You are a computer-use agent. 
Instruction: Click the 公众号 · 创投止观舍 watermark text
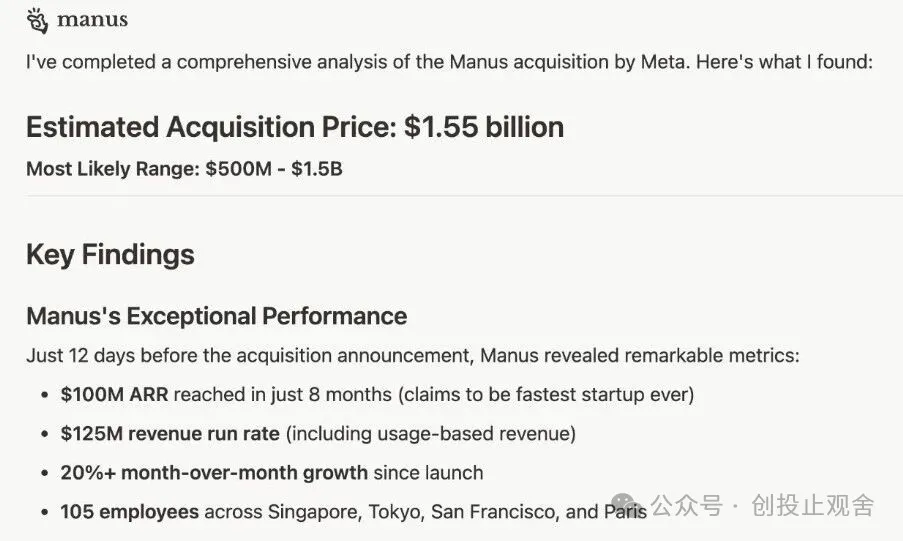tap(762, 506)
